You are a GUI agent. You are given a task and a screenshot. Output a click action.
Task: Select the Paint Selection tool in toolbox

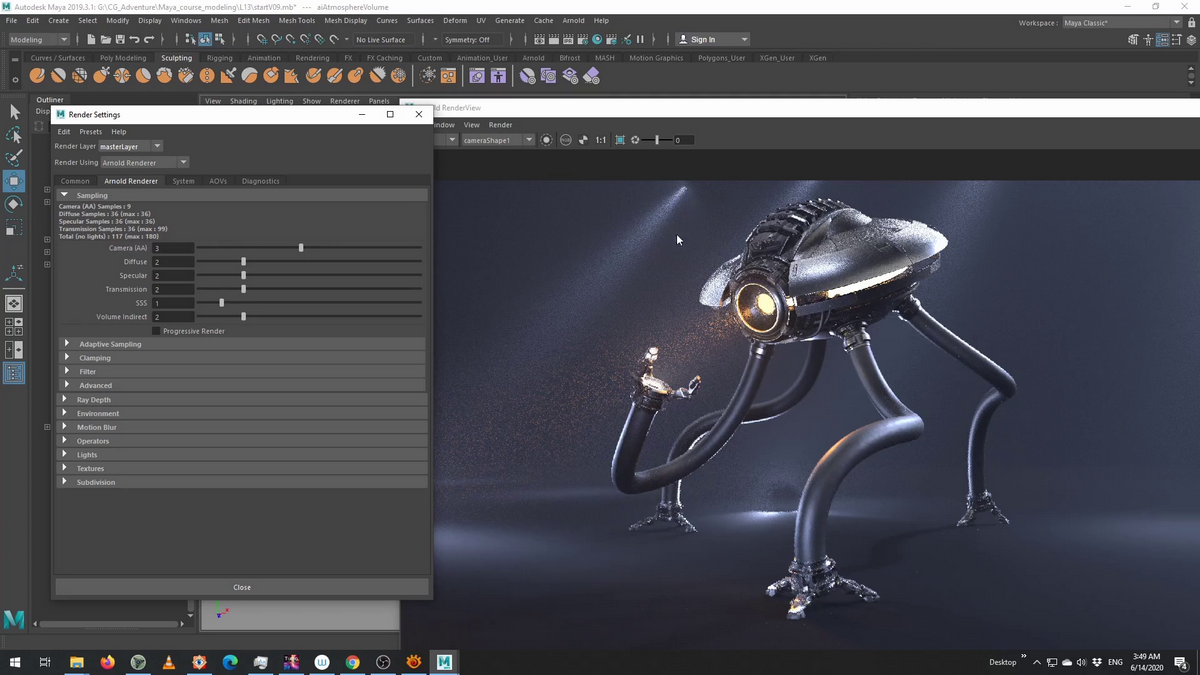pyautogui.click(x=14, y=158)
